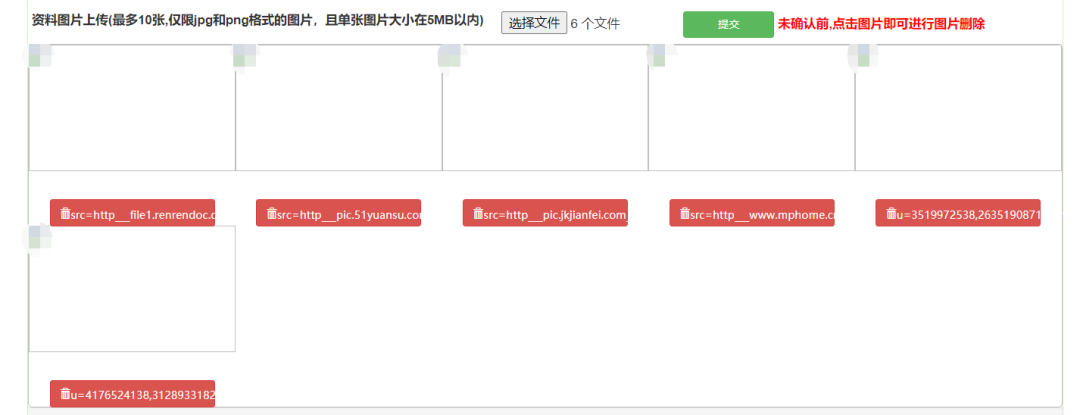The image size is (1080, 415).
Task: Click broken image icon above u=4176524138
Action: coord(40,237)
